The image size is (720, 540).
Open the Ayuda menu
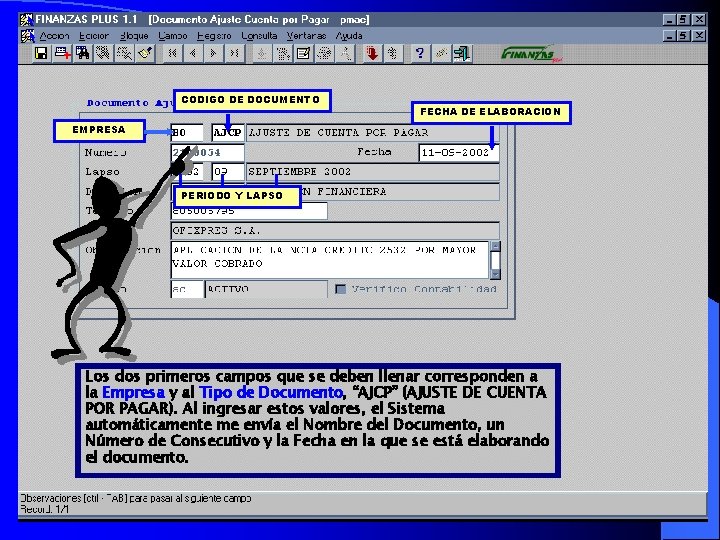349,36
